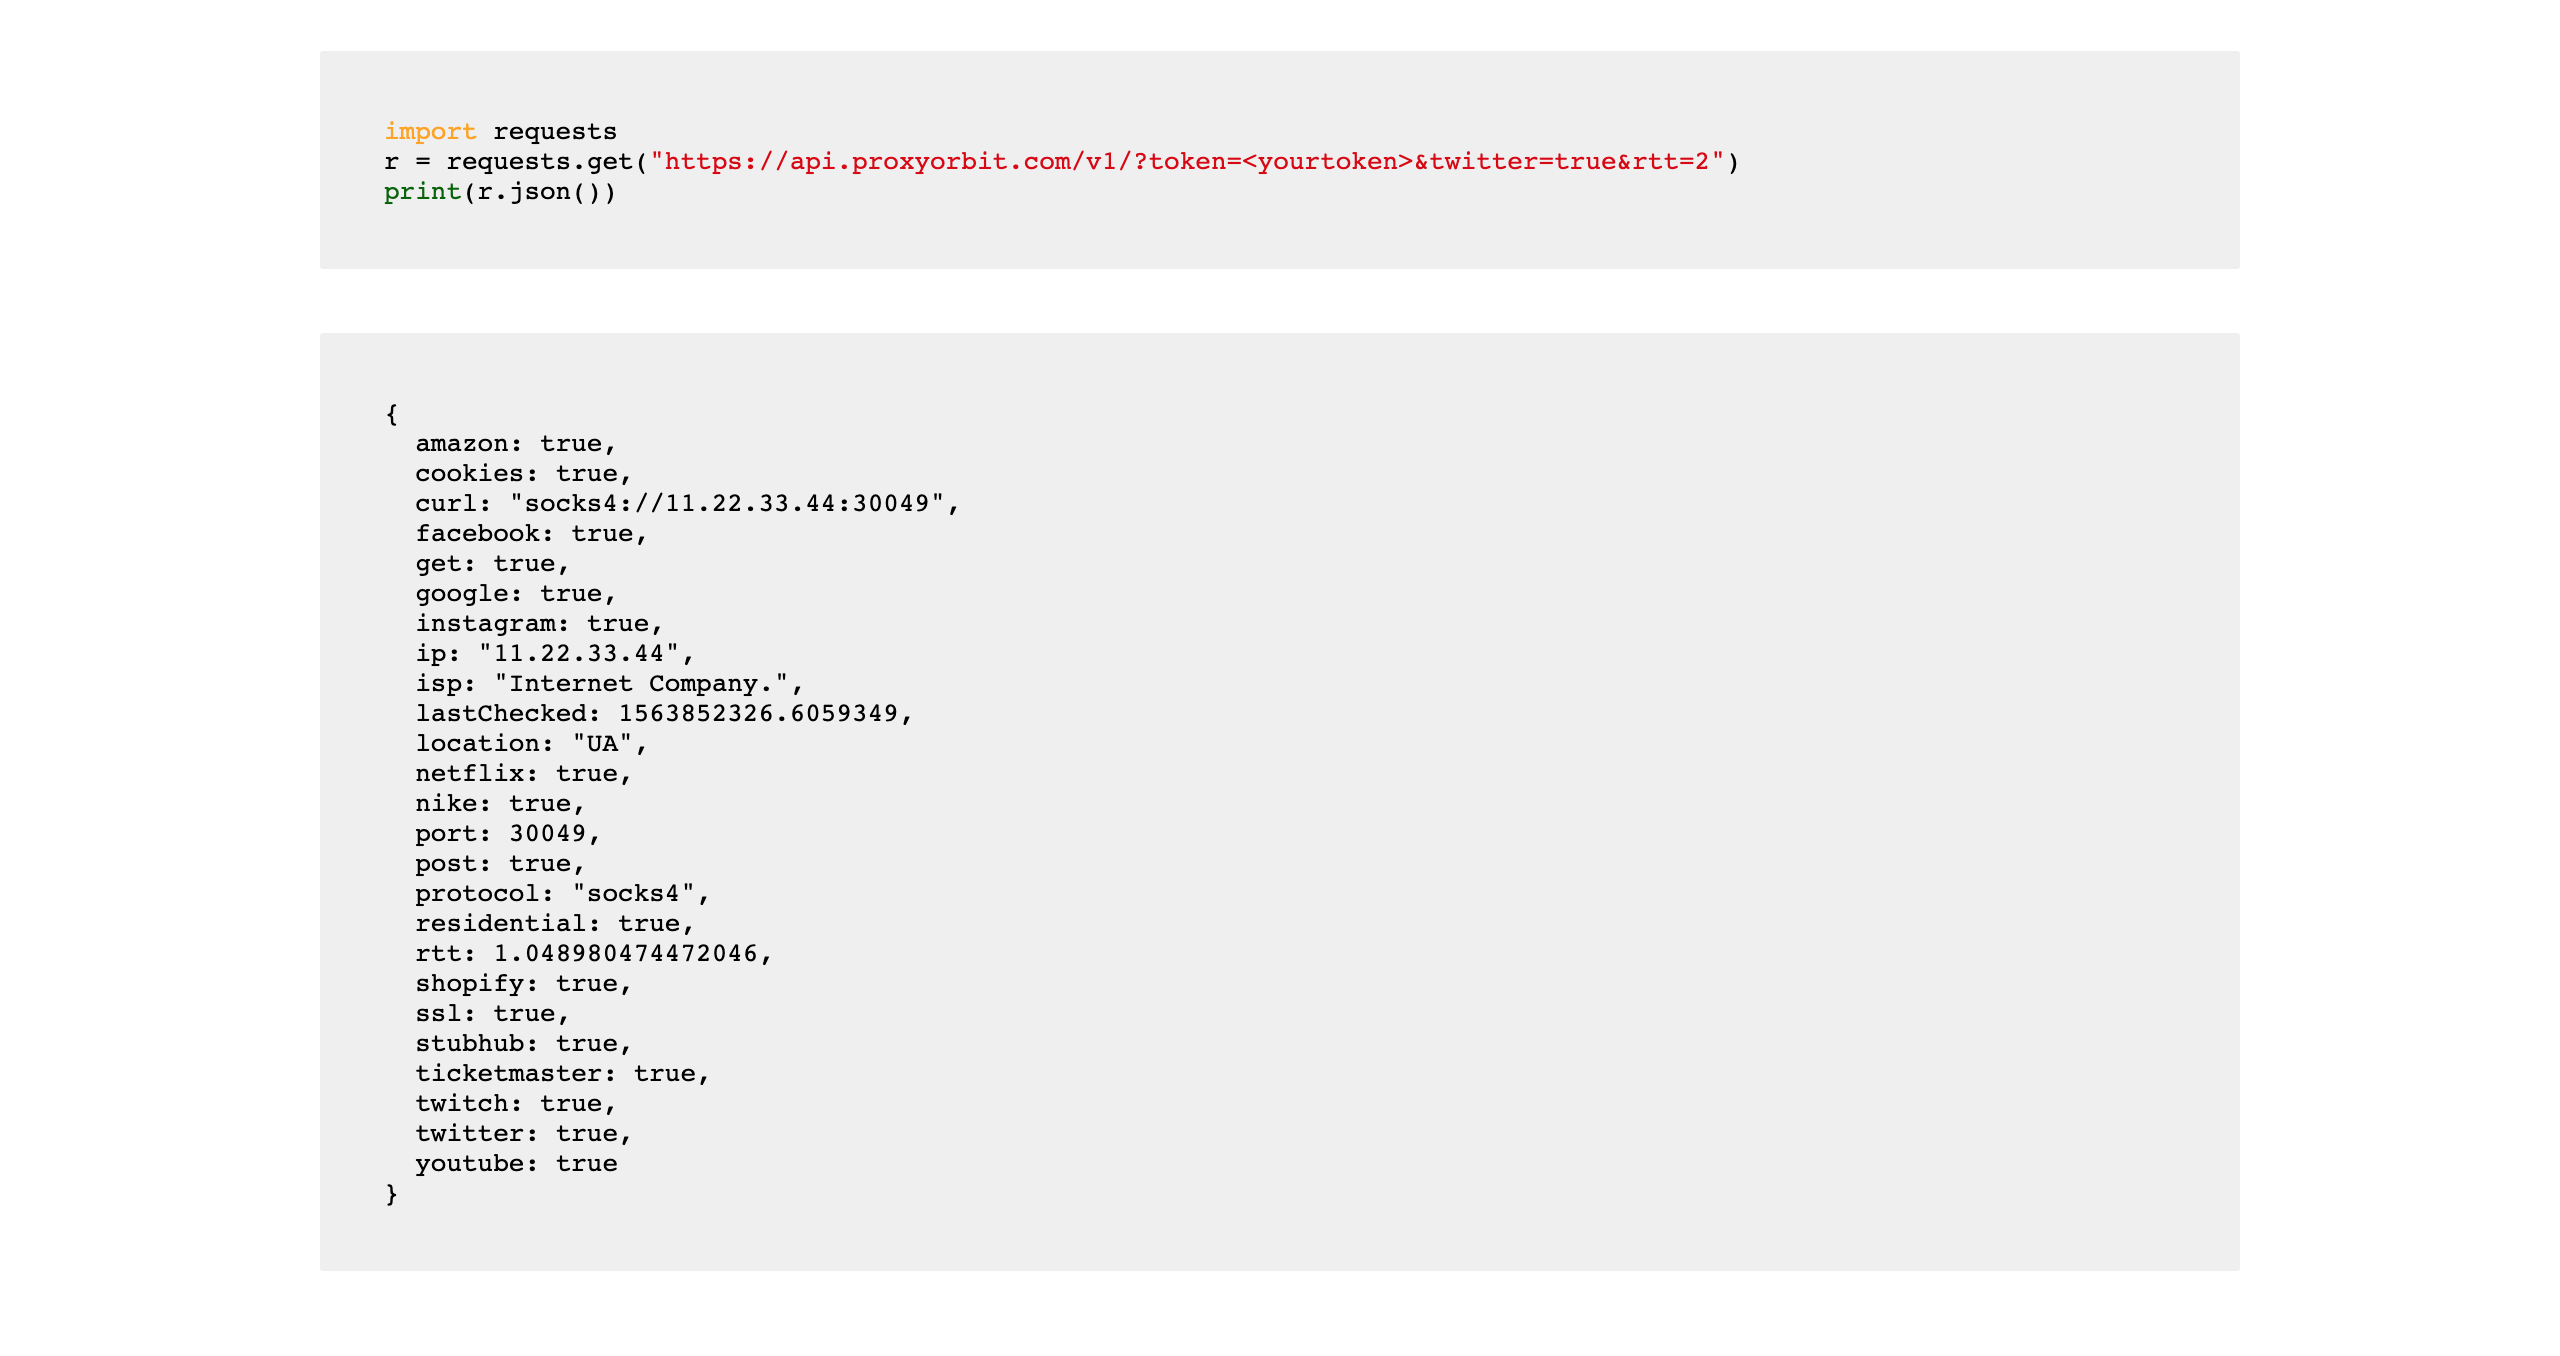Click the 'twitter: true' line
Image resolution: width=2560 pixels, height=1356 pixels.
pyautogui.click(x=524, y=1134)
